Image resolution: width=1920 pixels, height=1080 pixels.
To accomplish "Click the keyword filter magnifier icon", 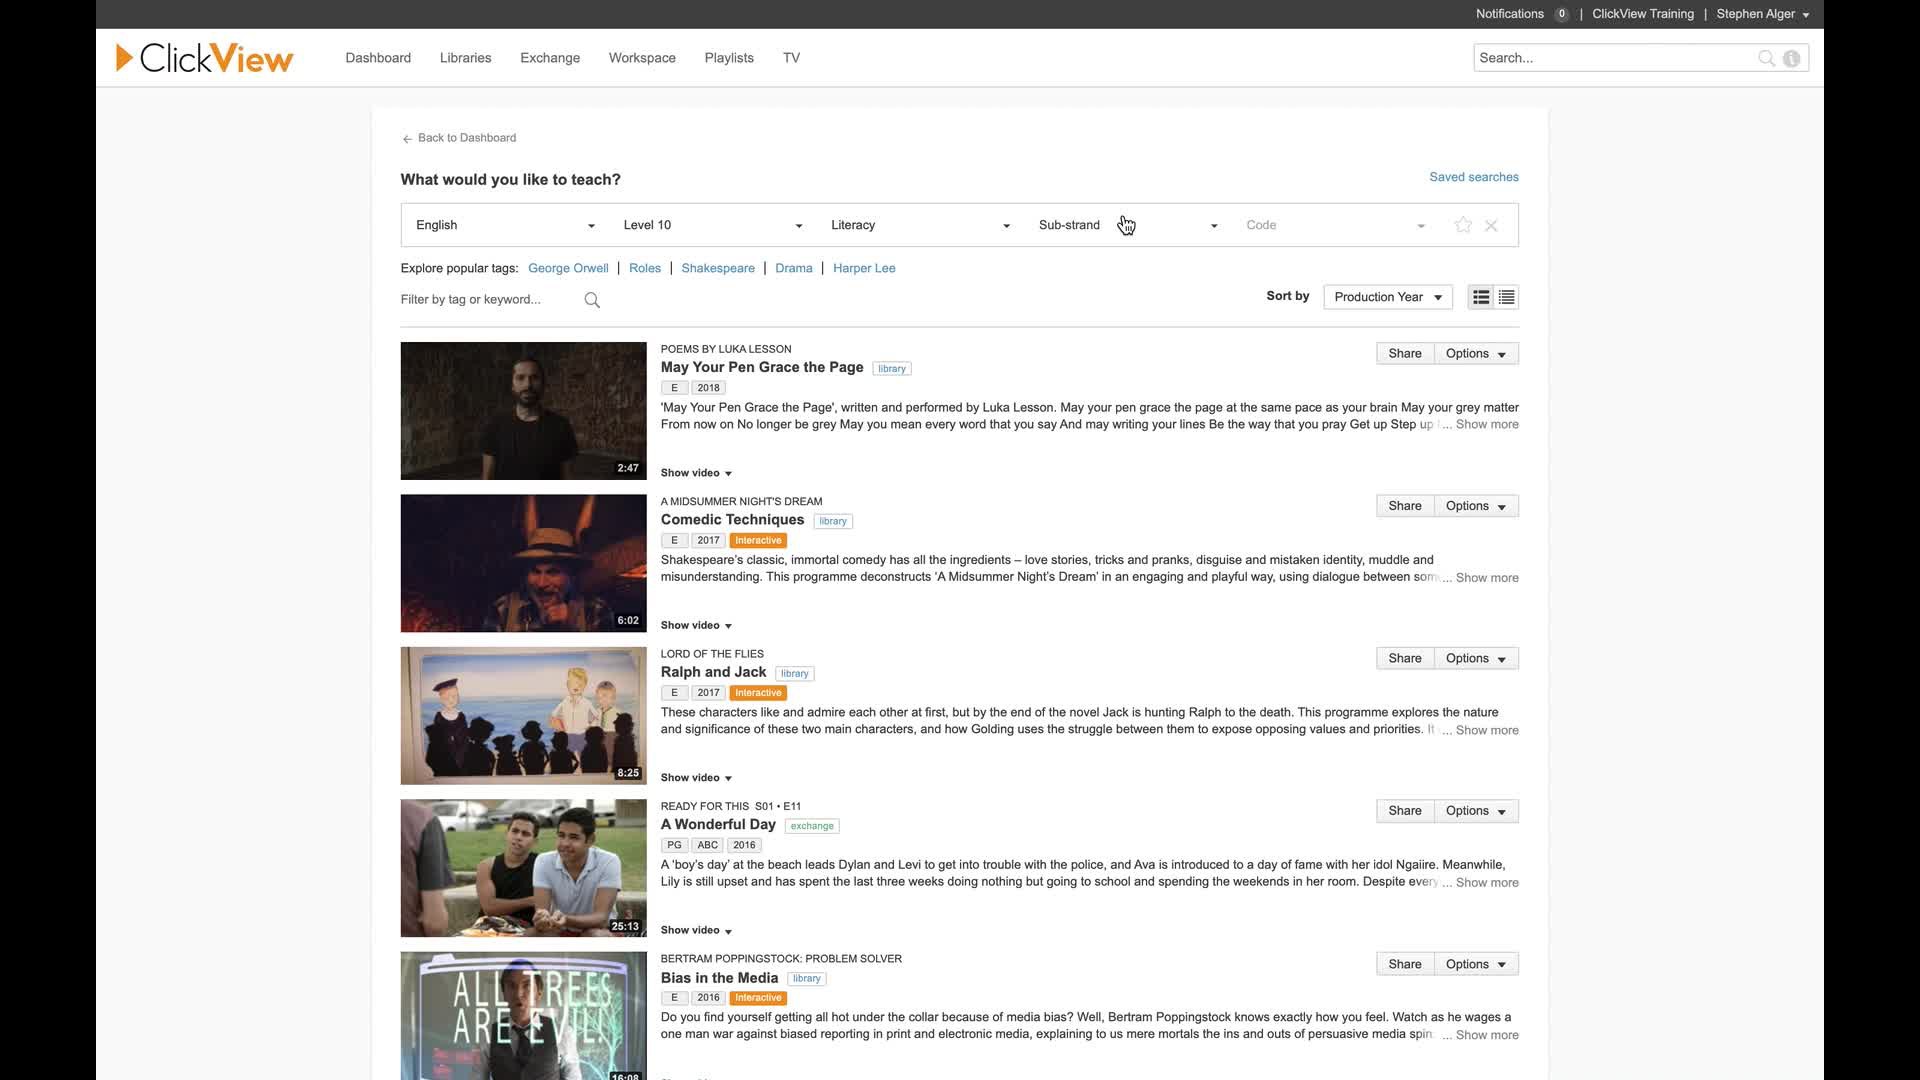I will [592, 300].
